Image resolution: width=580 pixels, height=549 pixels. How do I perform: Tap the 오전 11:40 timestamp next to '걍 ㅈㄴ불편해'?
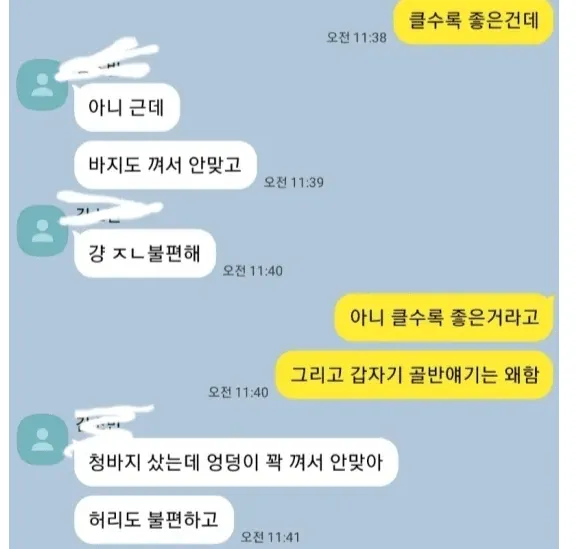(253, 271)
